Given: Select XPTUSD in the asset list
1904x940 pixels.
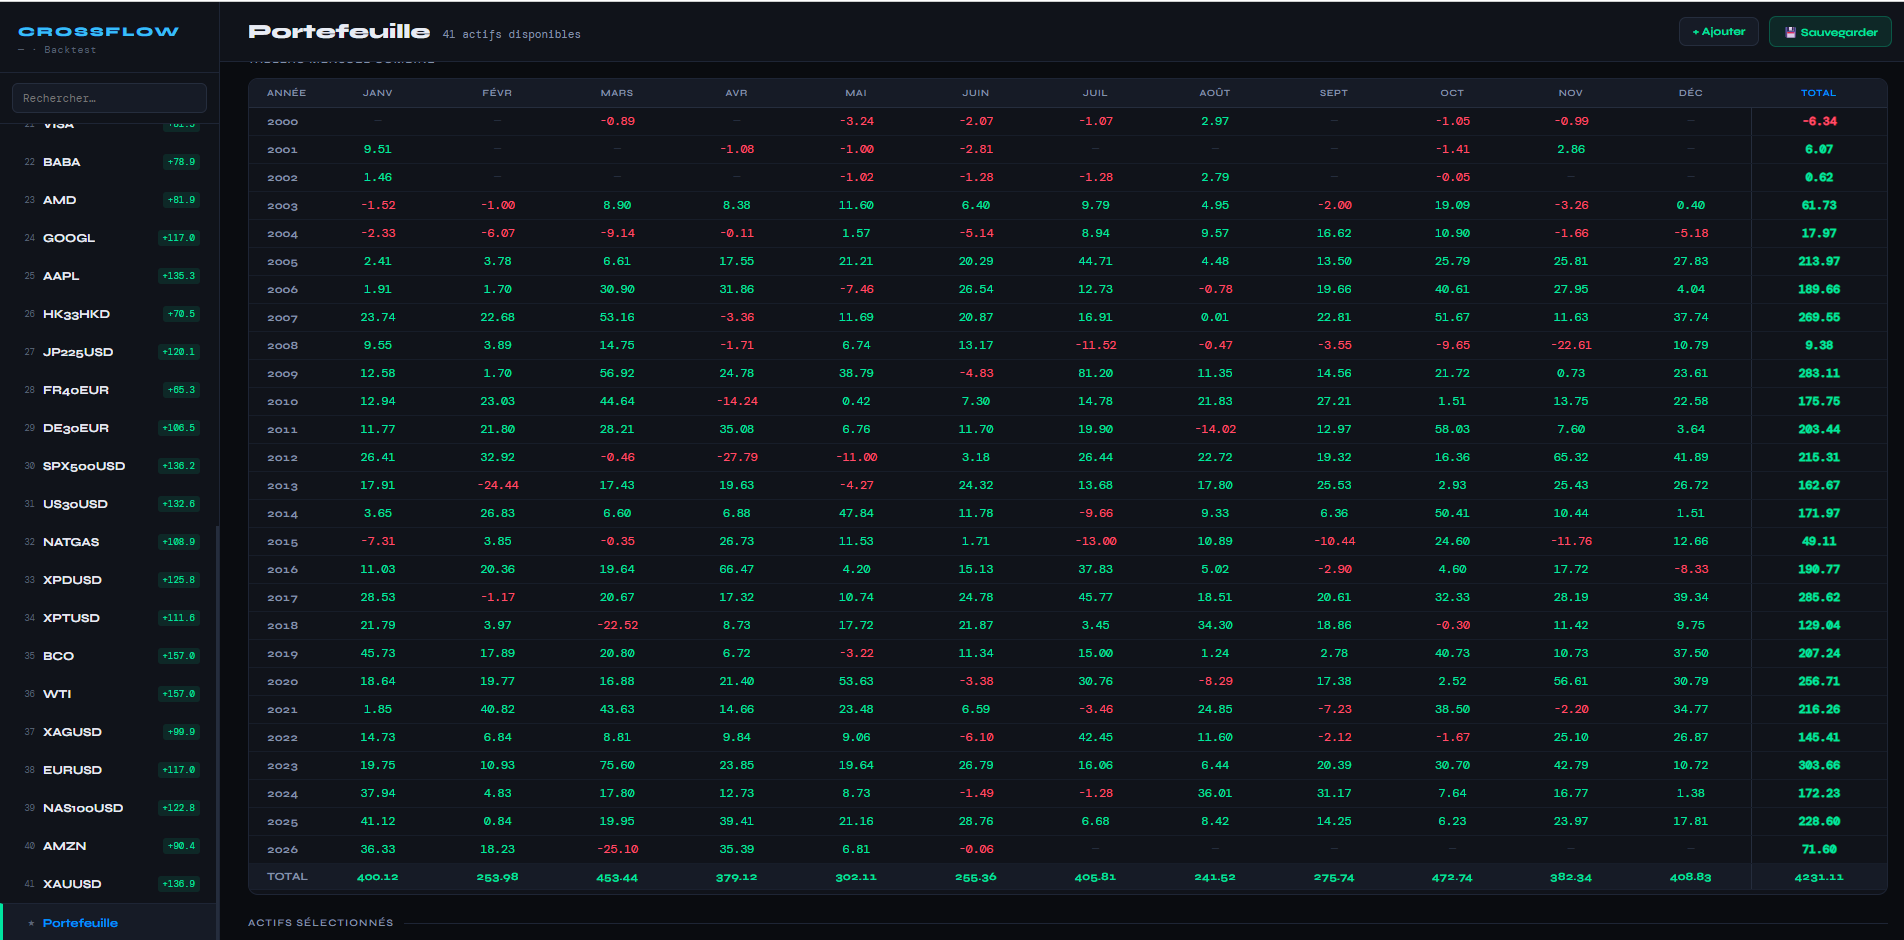Looking at the screenshot, I should (109, 618).
